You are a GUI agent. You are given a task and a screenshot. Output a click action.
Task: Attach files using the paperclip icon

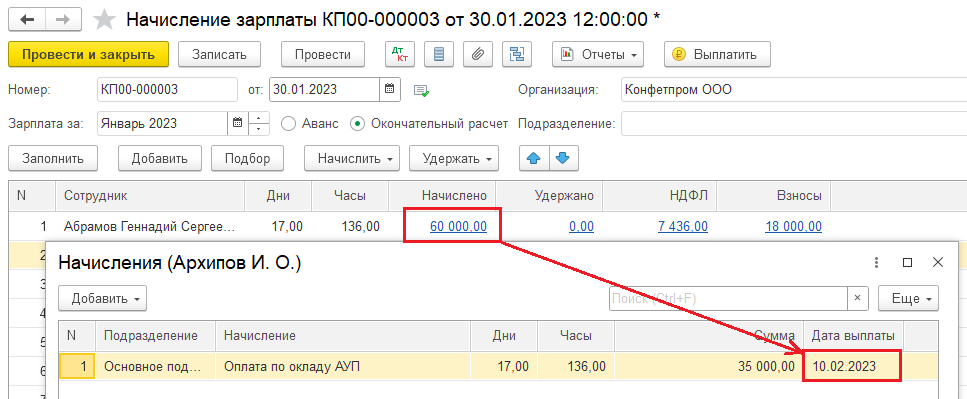click(477, 54)
